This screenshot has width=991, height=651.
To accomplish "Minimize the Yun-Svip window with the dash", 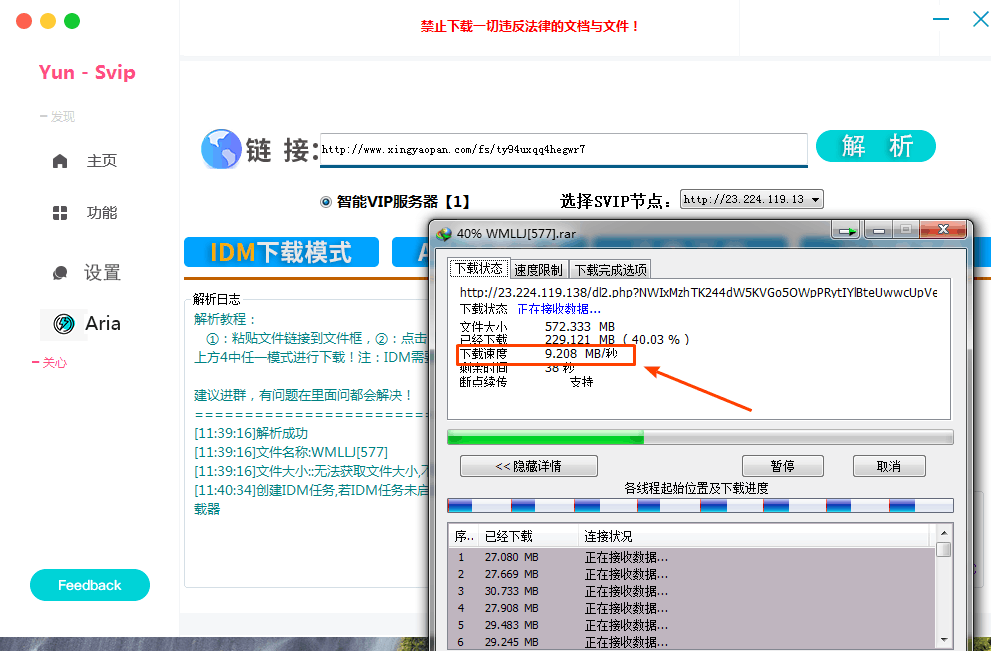I will (x=941, y=19).
